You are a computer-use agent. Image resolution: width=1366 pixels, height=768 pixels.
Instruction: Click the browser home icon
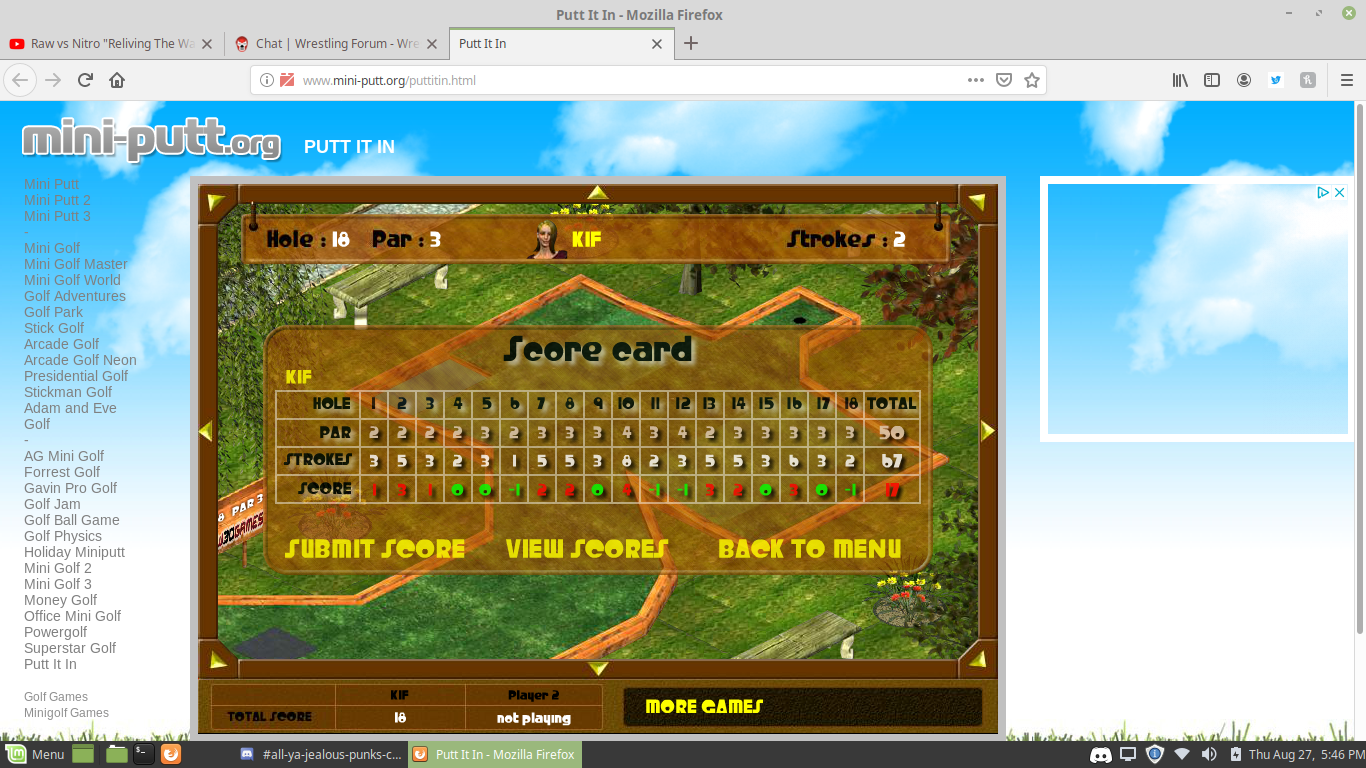click(117, 80)
